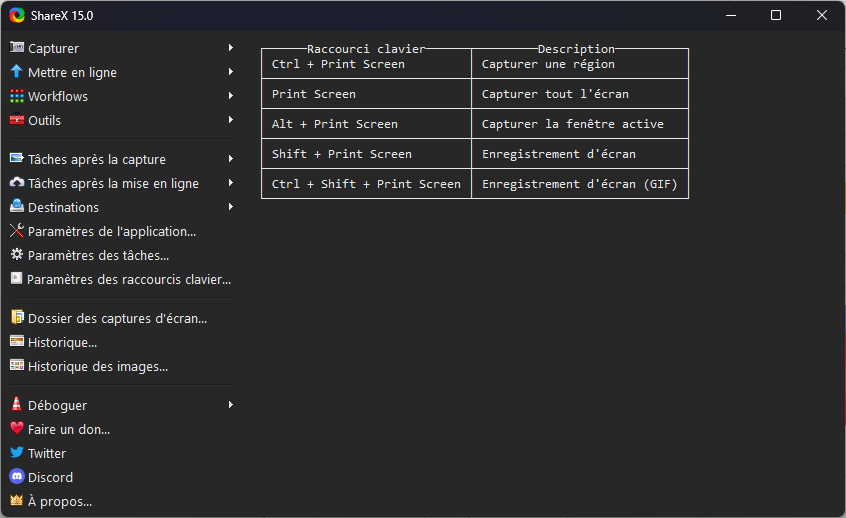846x518 pixels.
Task: Click 'Enregistrement d'écran (GIF)' description cell
Action: point(580,184)
